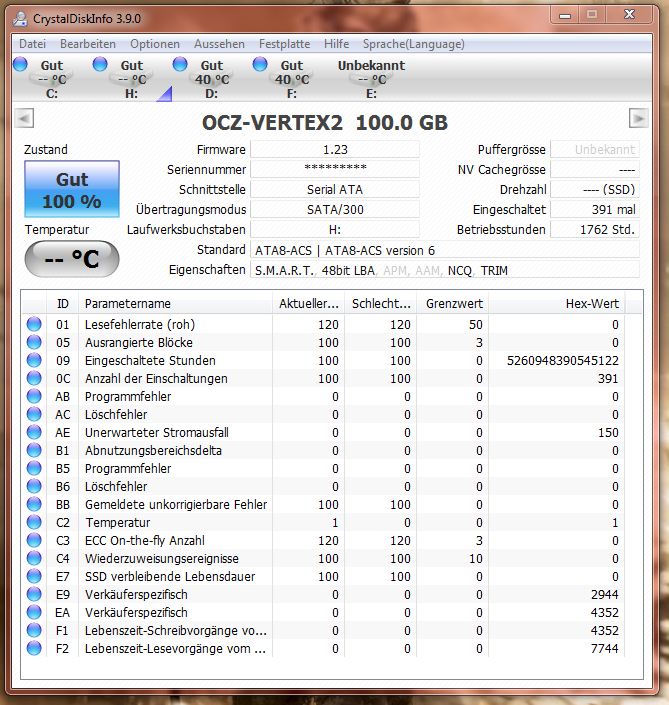The height and width of the screenshot is (705, 669).
Task: Click the Schlecht column header
Action: pyautogui.click(x=381, y=303)
